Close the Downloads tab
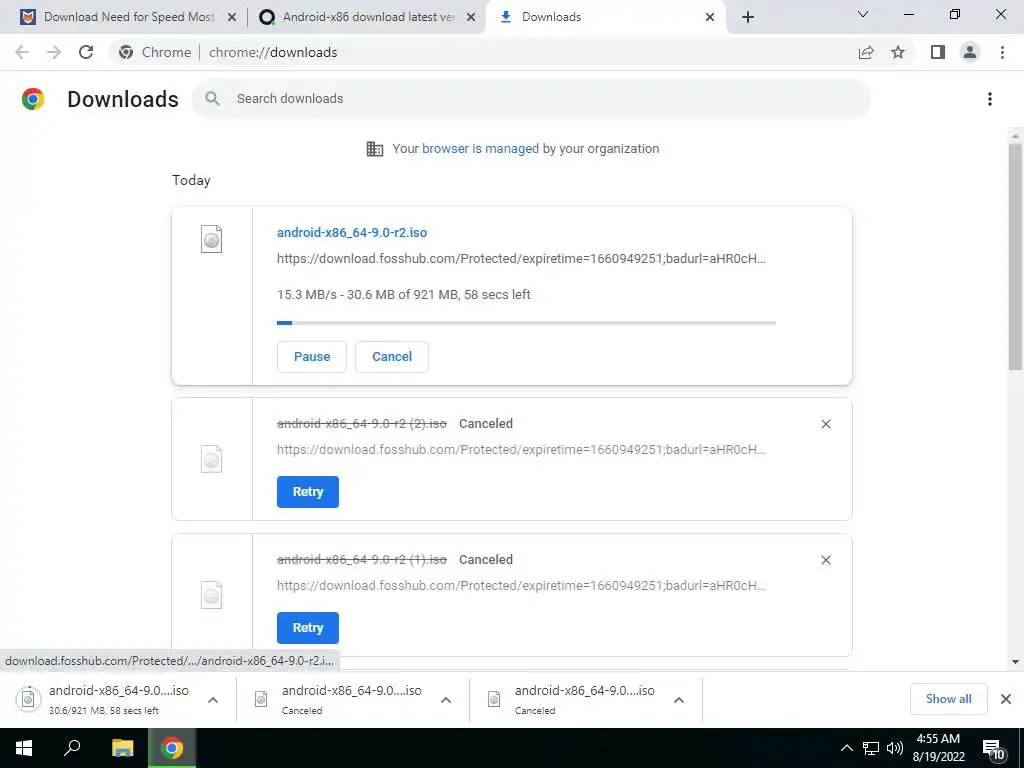 710,18
